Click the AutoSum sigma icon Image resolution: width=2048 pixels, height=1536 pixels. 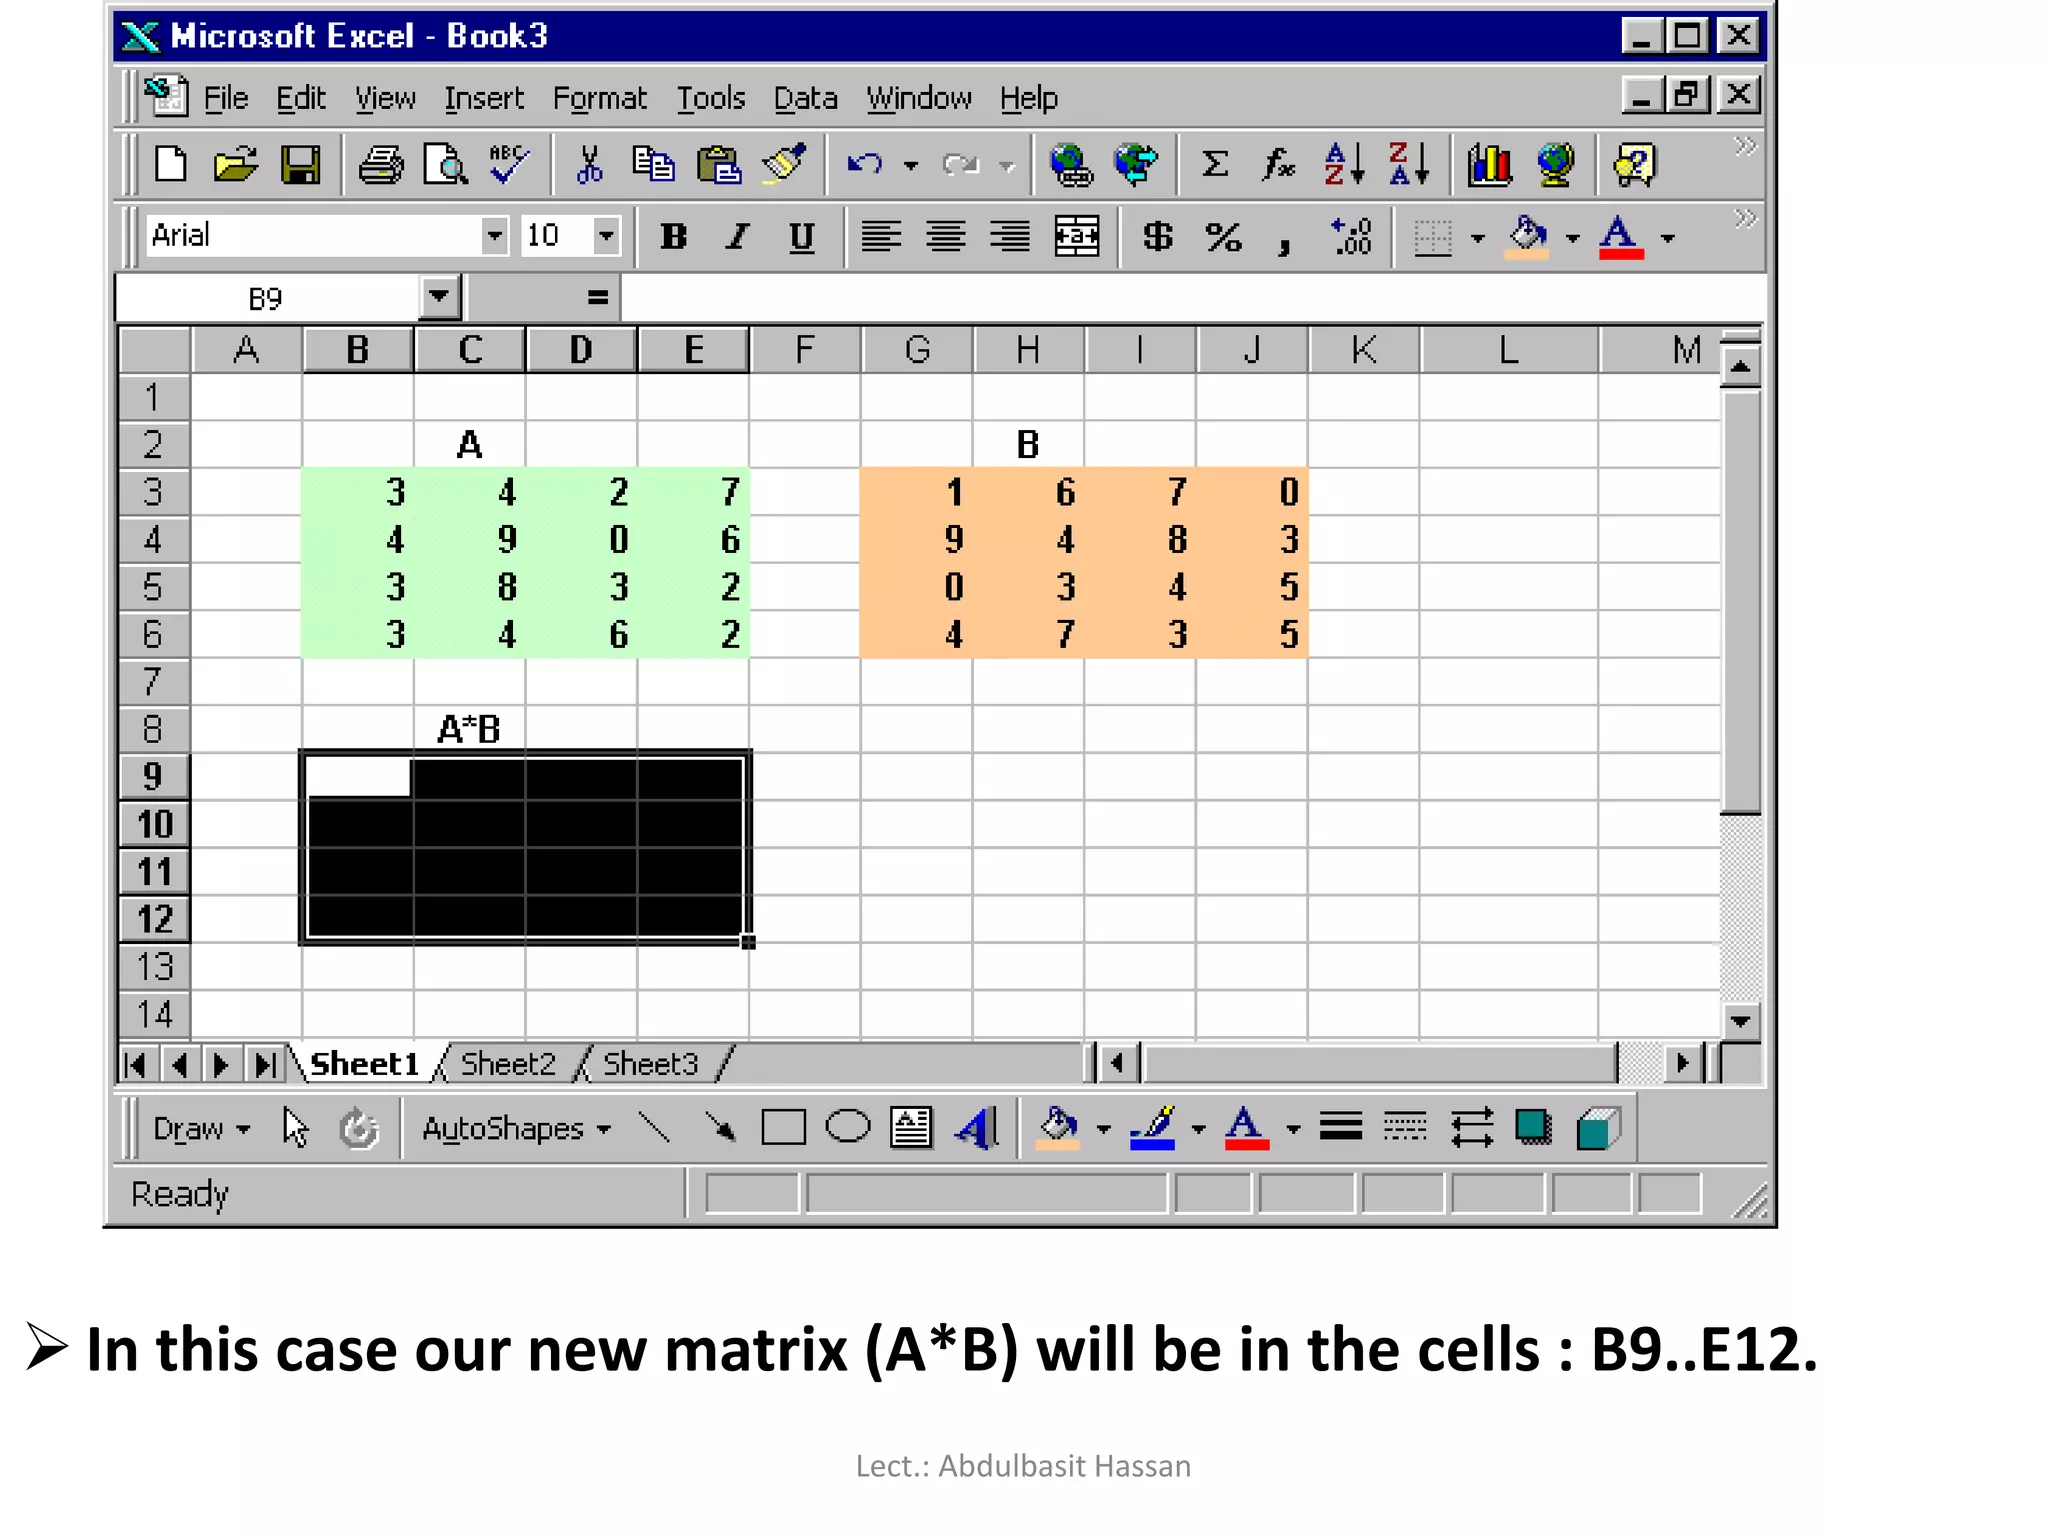click(x=1215, y=164)
